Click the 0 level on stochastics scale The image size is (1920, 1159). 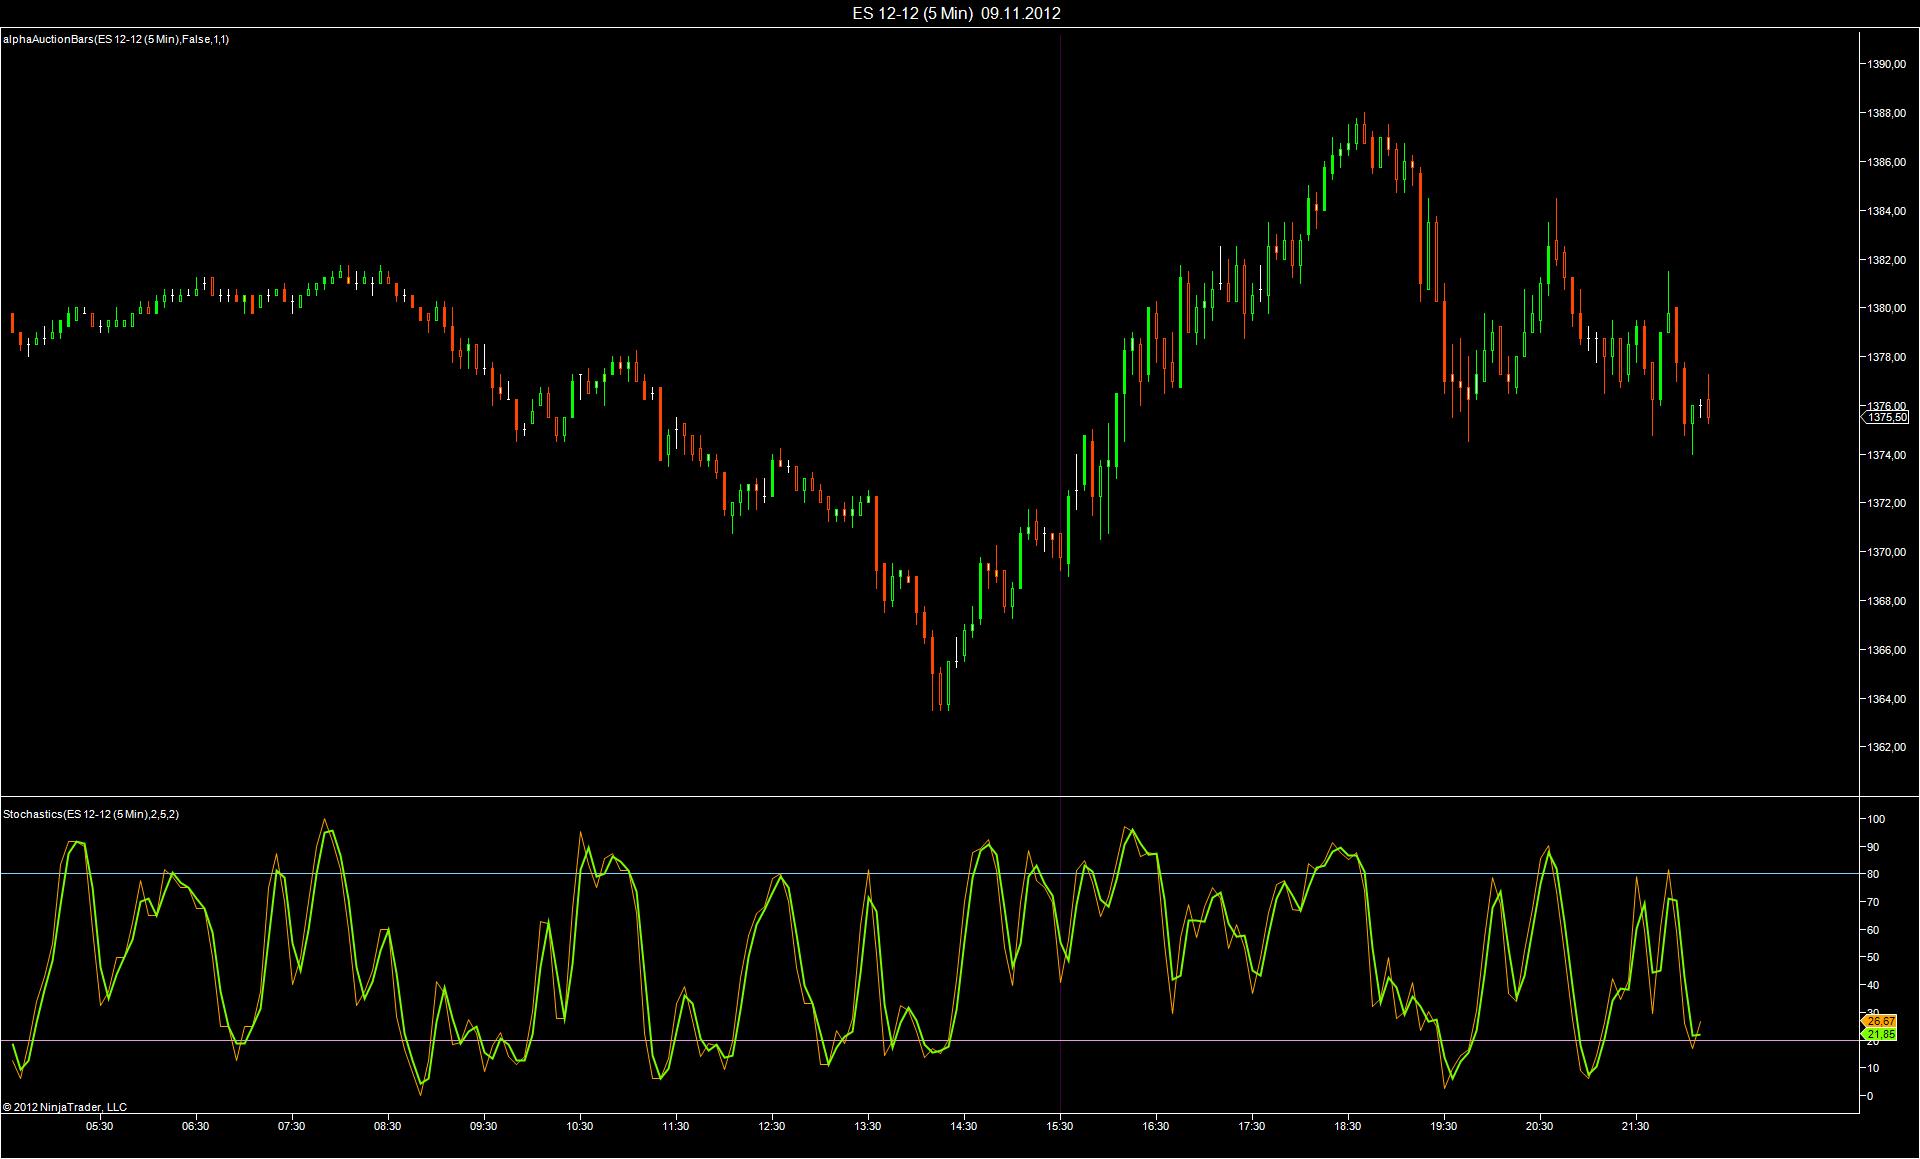point(1870,1096)
